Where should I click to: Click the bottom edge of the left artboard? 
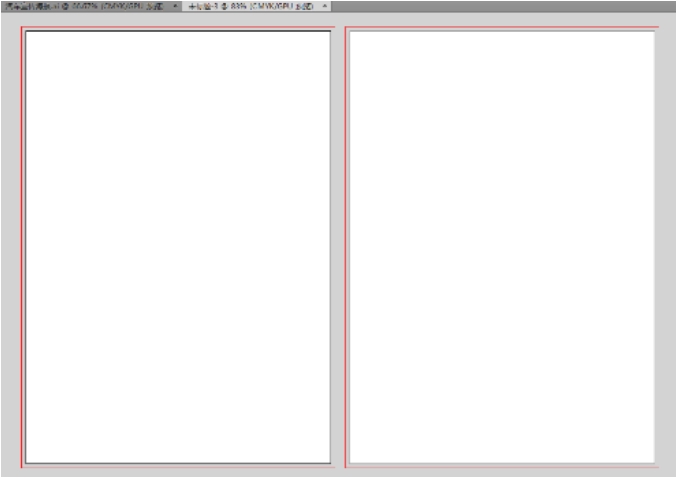[178, 463]
